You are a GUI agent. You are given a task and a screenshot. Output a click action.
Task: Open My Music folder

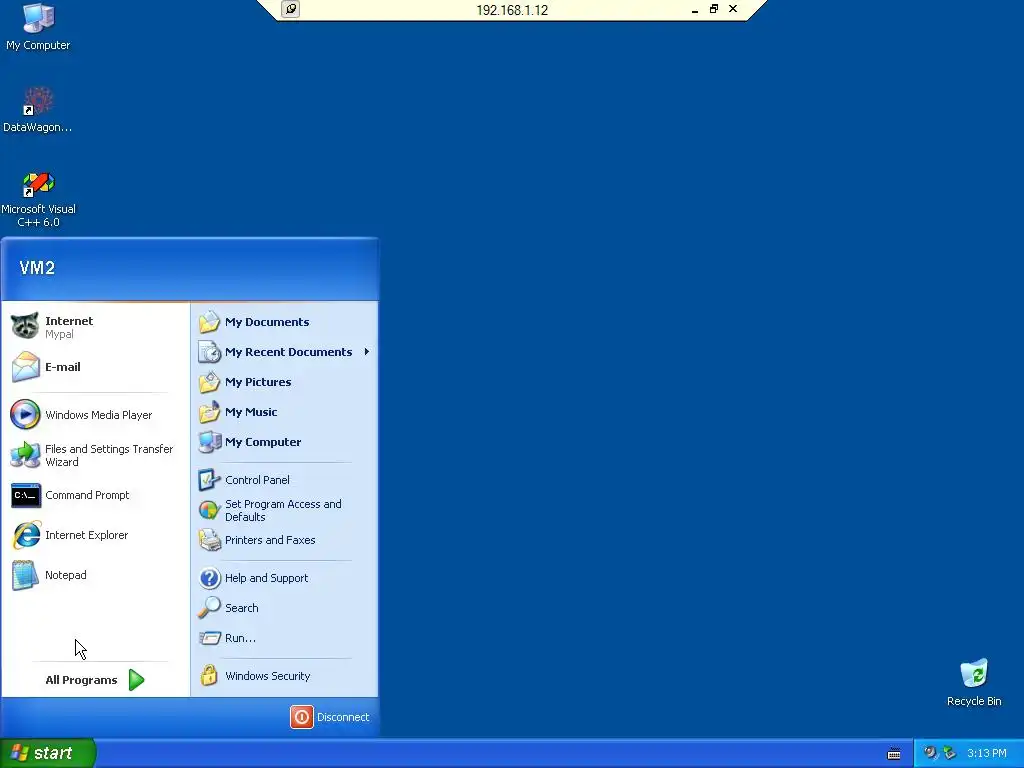[284, 412]
